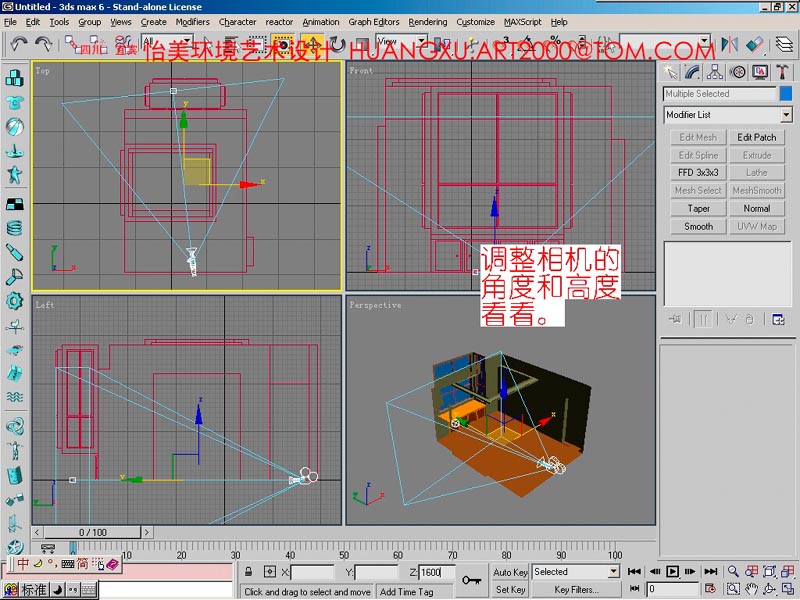Image resolution: width=800 pixels, height=600 pixels.
Task: Switch to the Motion panel tab
Action: click(x=737, y=72)
